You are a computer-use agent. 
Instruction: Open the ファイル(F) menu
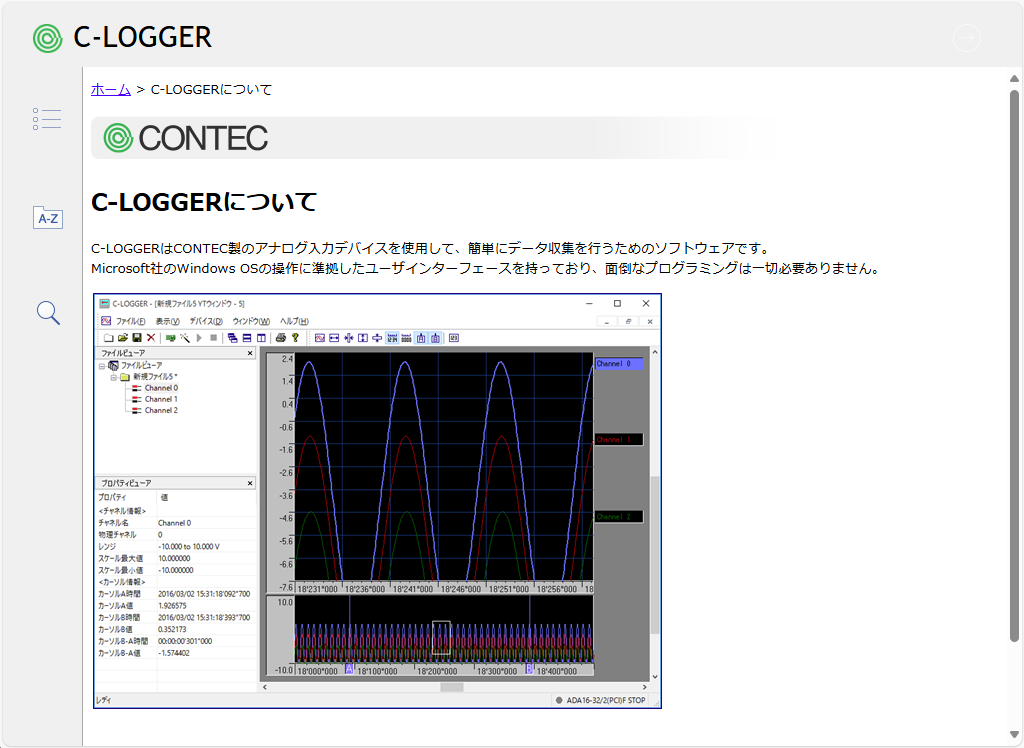(130, 321)
